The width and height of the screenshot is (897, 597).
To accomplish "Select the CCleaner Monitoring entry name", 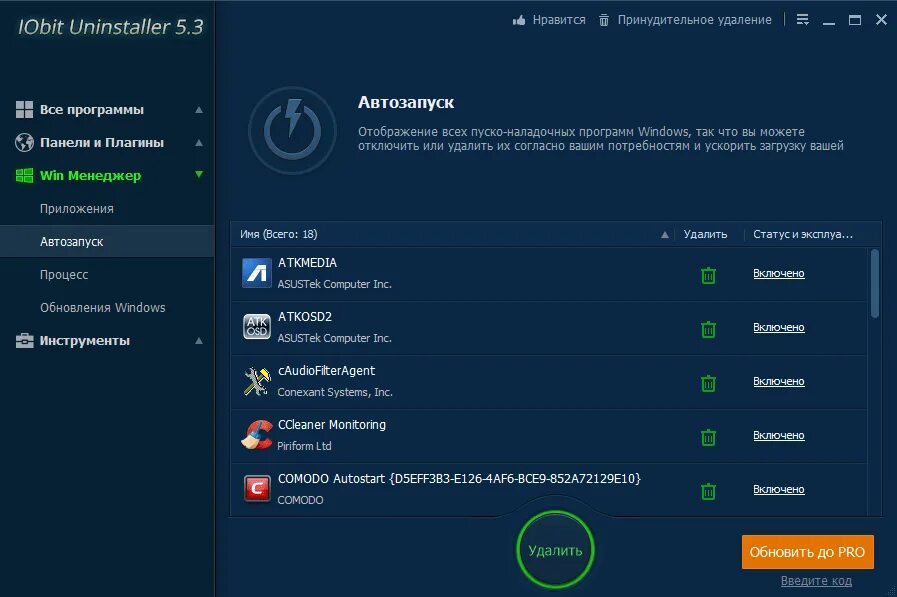I will [332, 424].
